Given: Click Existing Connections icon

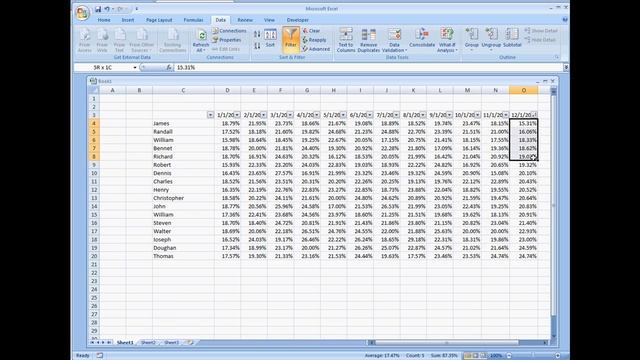Looking at the screenshot, I should [173, 40].
